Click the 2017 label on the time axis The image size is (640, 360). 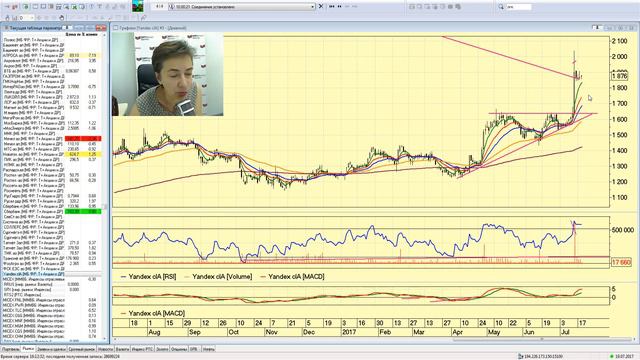(349, 332)
